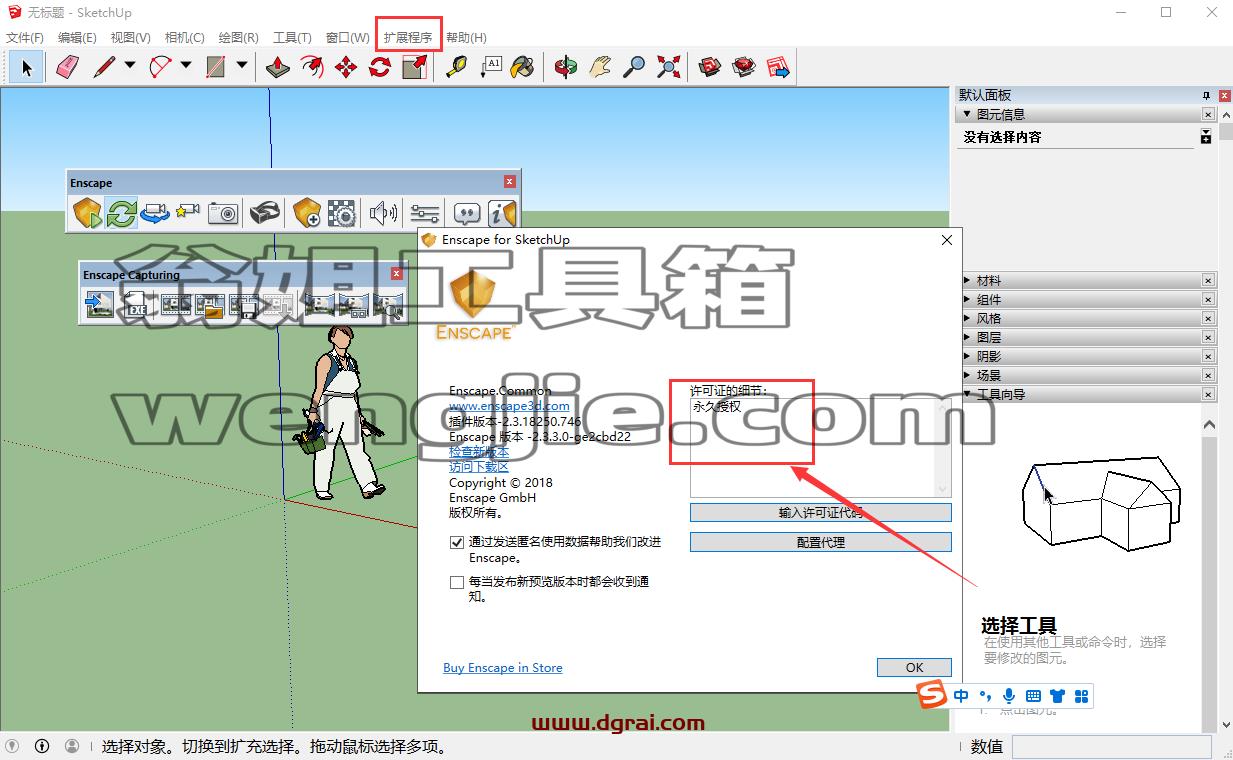Viewport: 1233px width, 760px height.
Task: Choose the pencil Line tool
Action: pyautogui.click(x=104, y=67)
